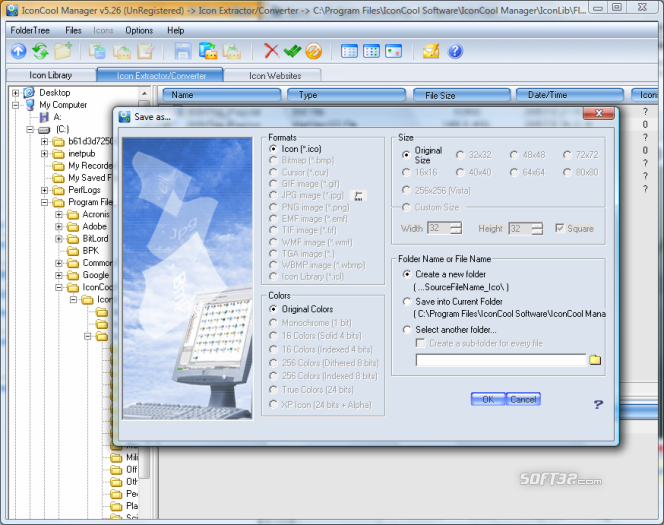The width and height of the screenshot is (664, 525).
Task: Toggle Create a sub-folder for every file
Action: click(421, 343)
